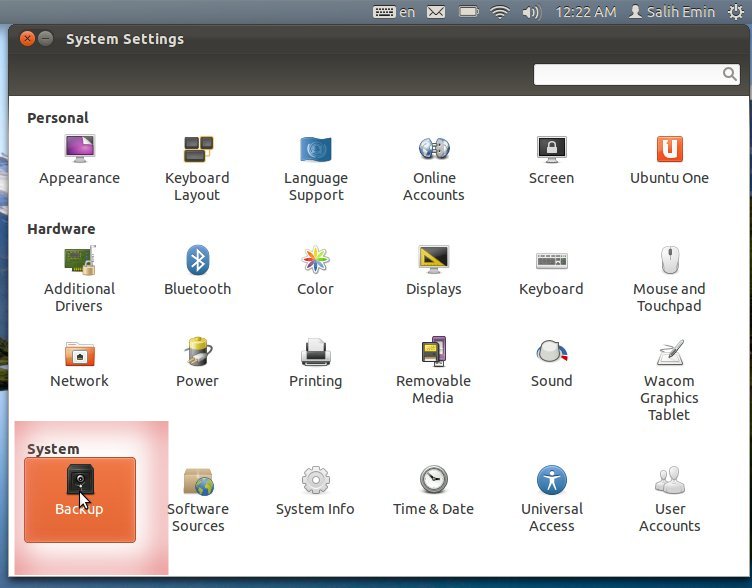Open the keyboard language indicator menu
Image resolution: width=752 pixels, height=588 pixels.
pos(394,12)
